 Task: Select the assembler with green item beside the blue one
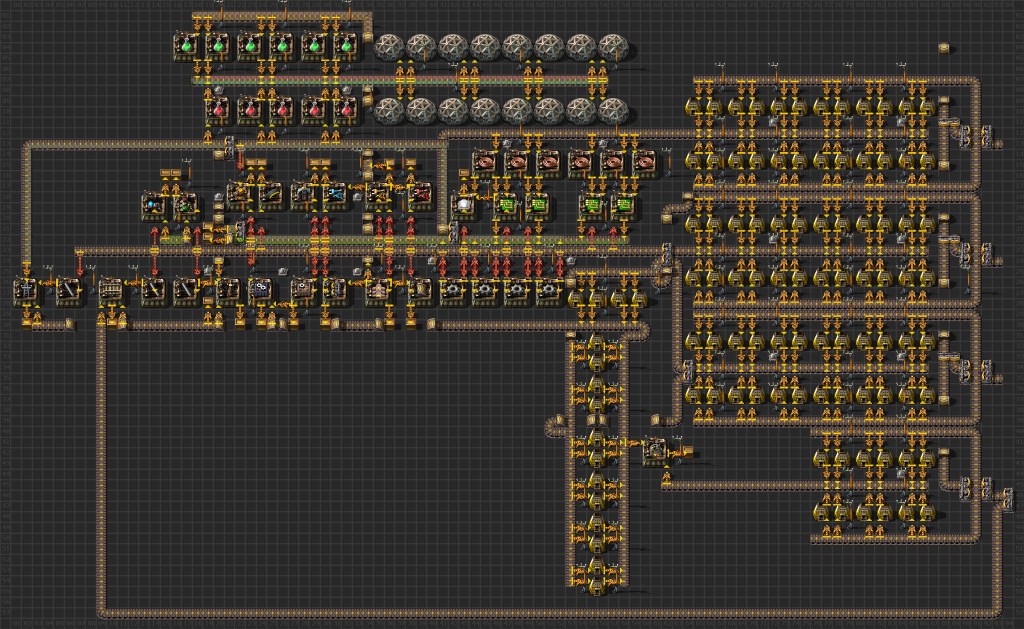[x=185, y=205]
